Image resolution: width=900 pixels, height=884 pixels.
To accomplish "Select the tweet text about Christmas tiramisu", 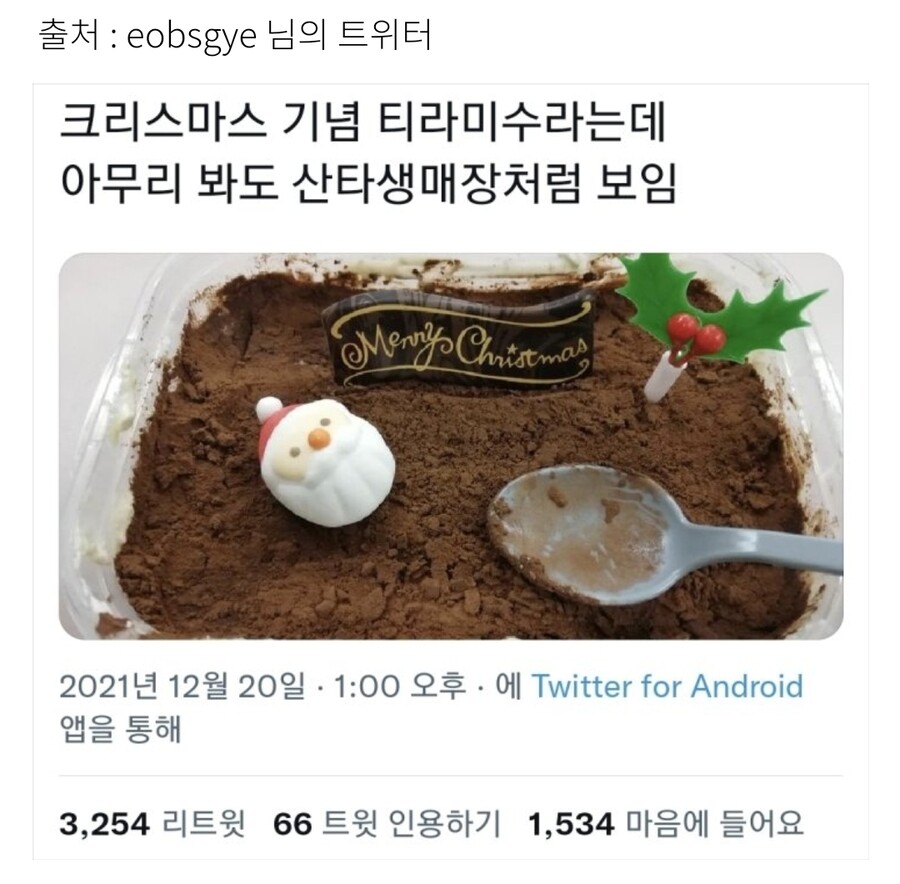I will (367, 153).
